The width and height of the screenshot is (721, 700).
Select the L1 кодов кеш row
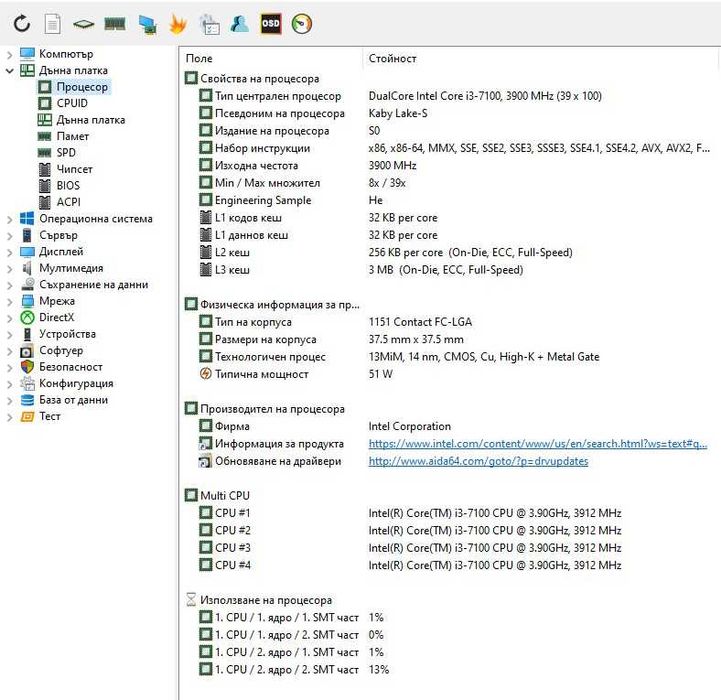pos(318,218)
